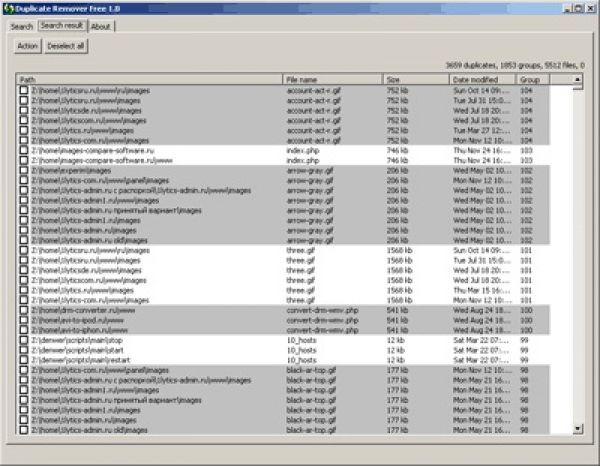Select the duplicates and groups count status text
600x466 pixels.
(515, 65)
